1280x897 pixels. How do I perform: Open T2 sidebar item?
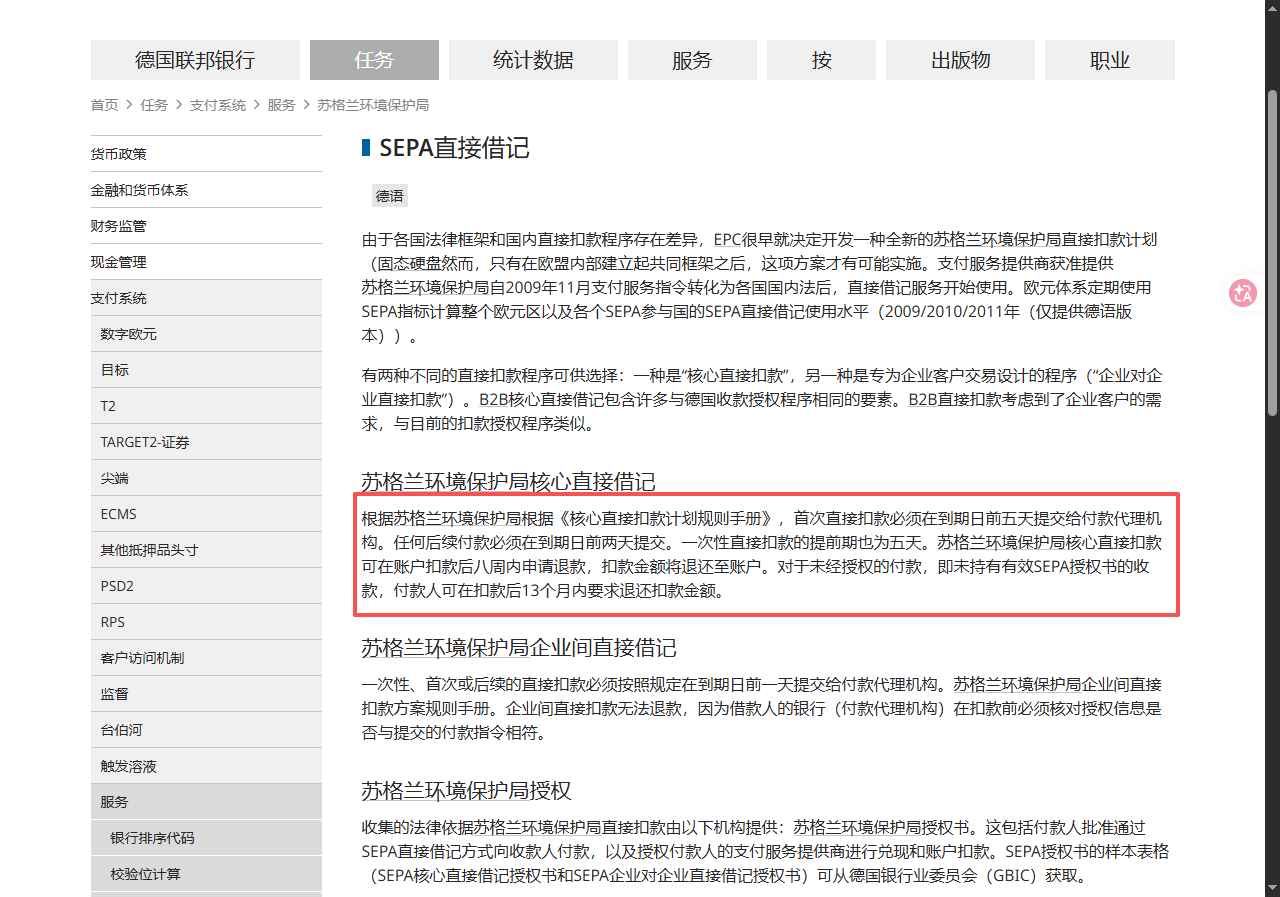[206, 406]
